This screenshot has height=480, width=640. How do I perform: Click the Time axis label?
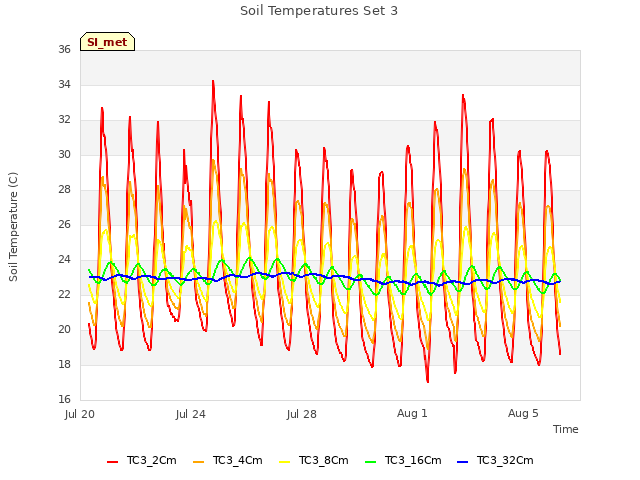tap(566, 429)
